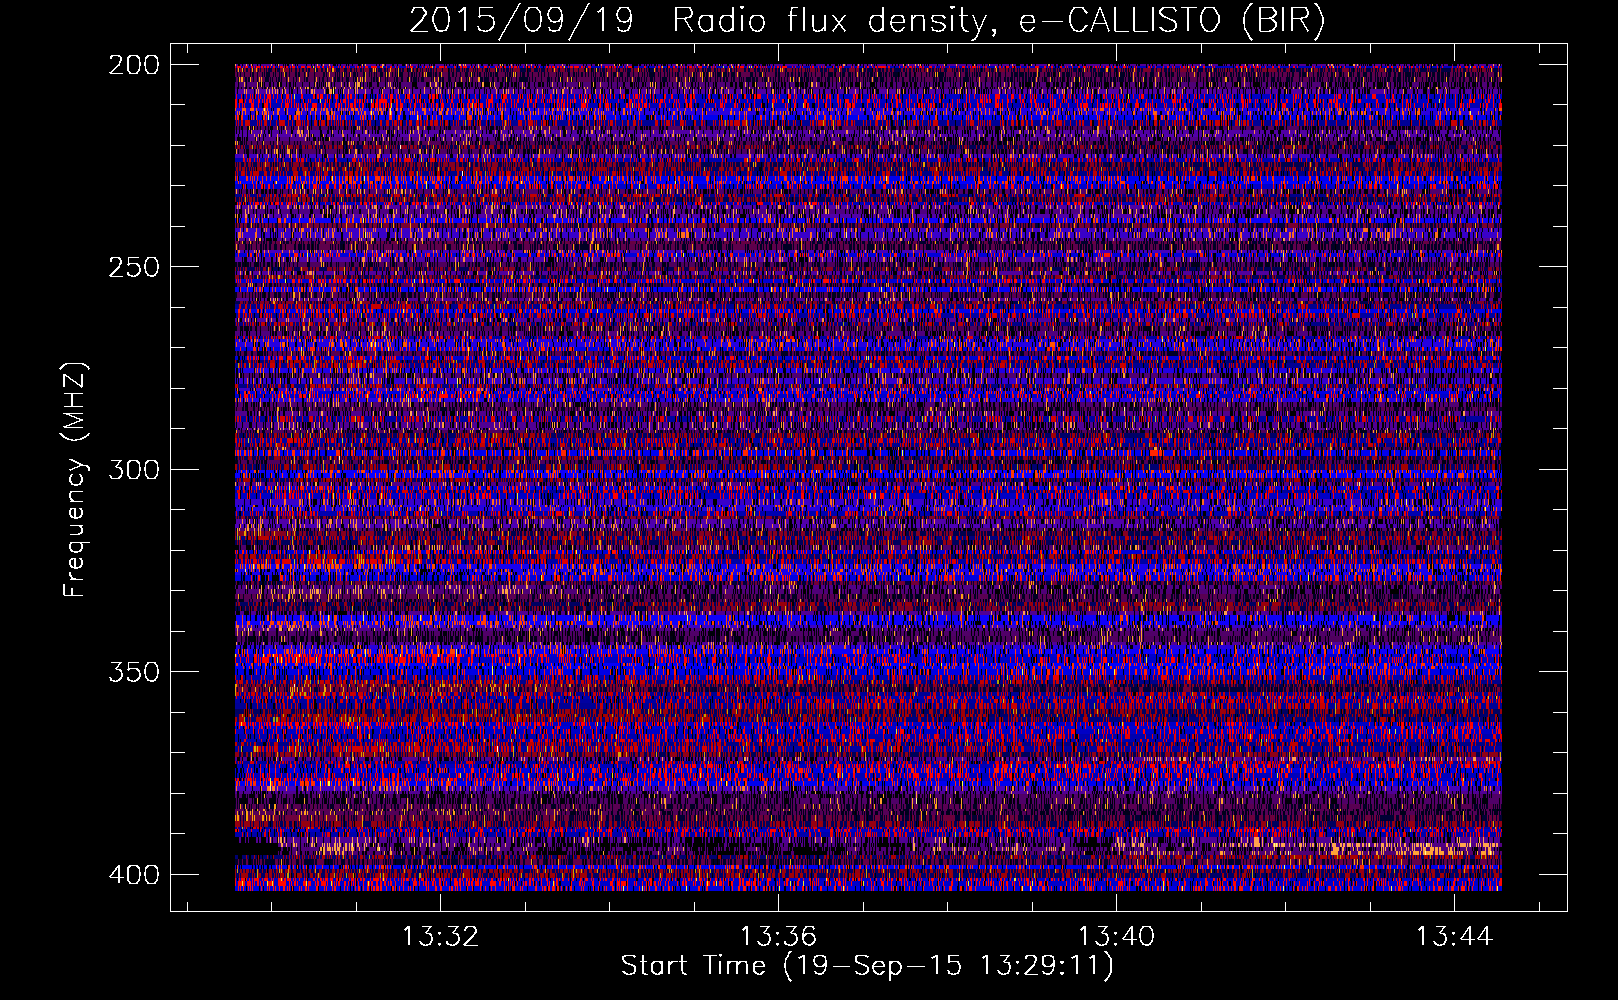Click the 13:36 time tick label
This screenshot has width=1618, height=1000.
coord(778,937)
